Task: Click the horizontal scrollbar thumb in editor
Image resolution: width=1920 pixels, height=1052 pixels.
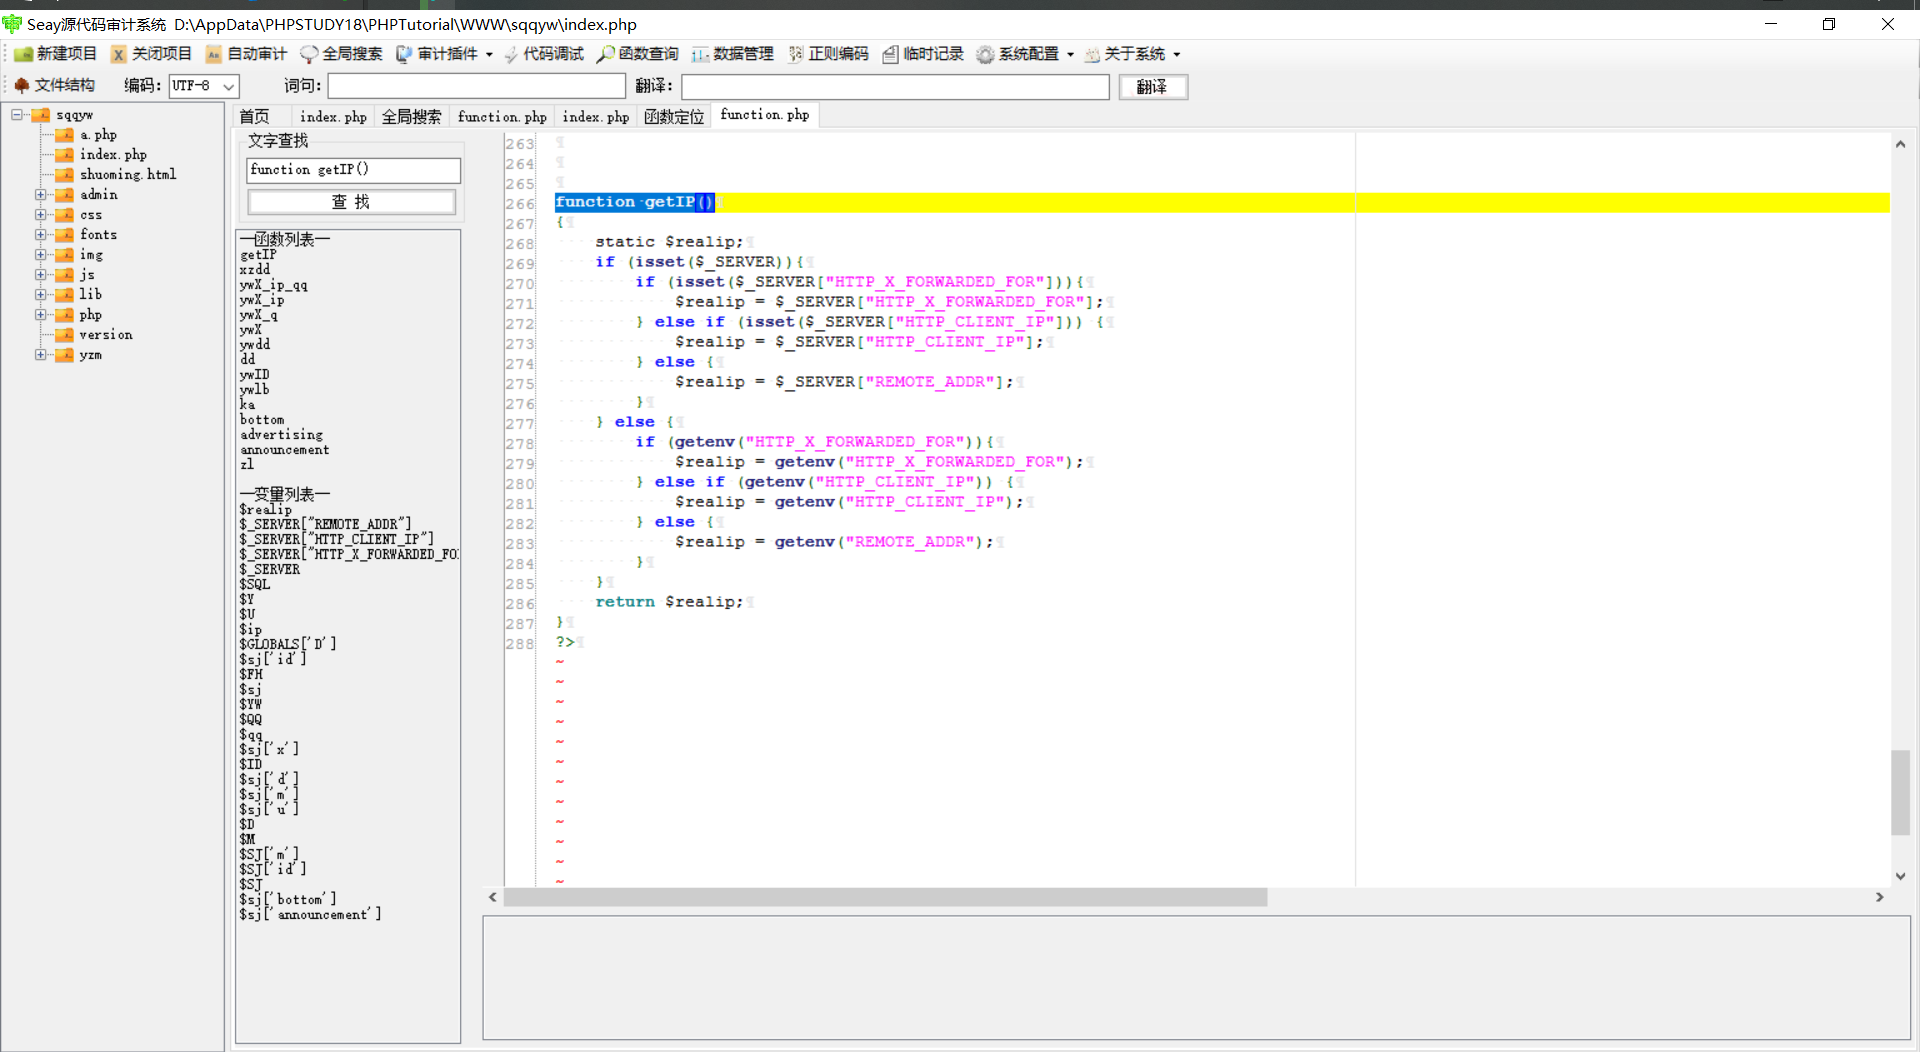Action: tap(885, 898)
